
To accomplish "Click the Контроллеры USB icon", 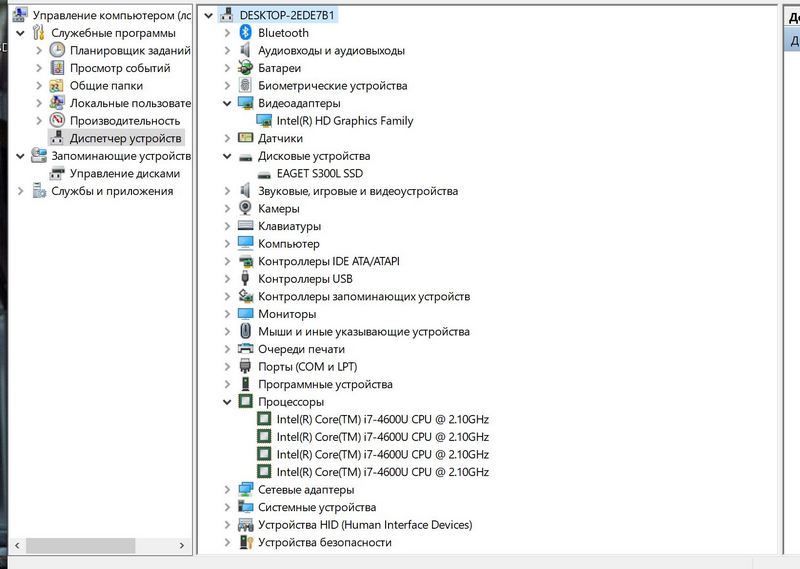I will click(x=246, y=279).
